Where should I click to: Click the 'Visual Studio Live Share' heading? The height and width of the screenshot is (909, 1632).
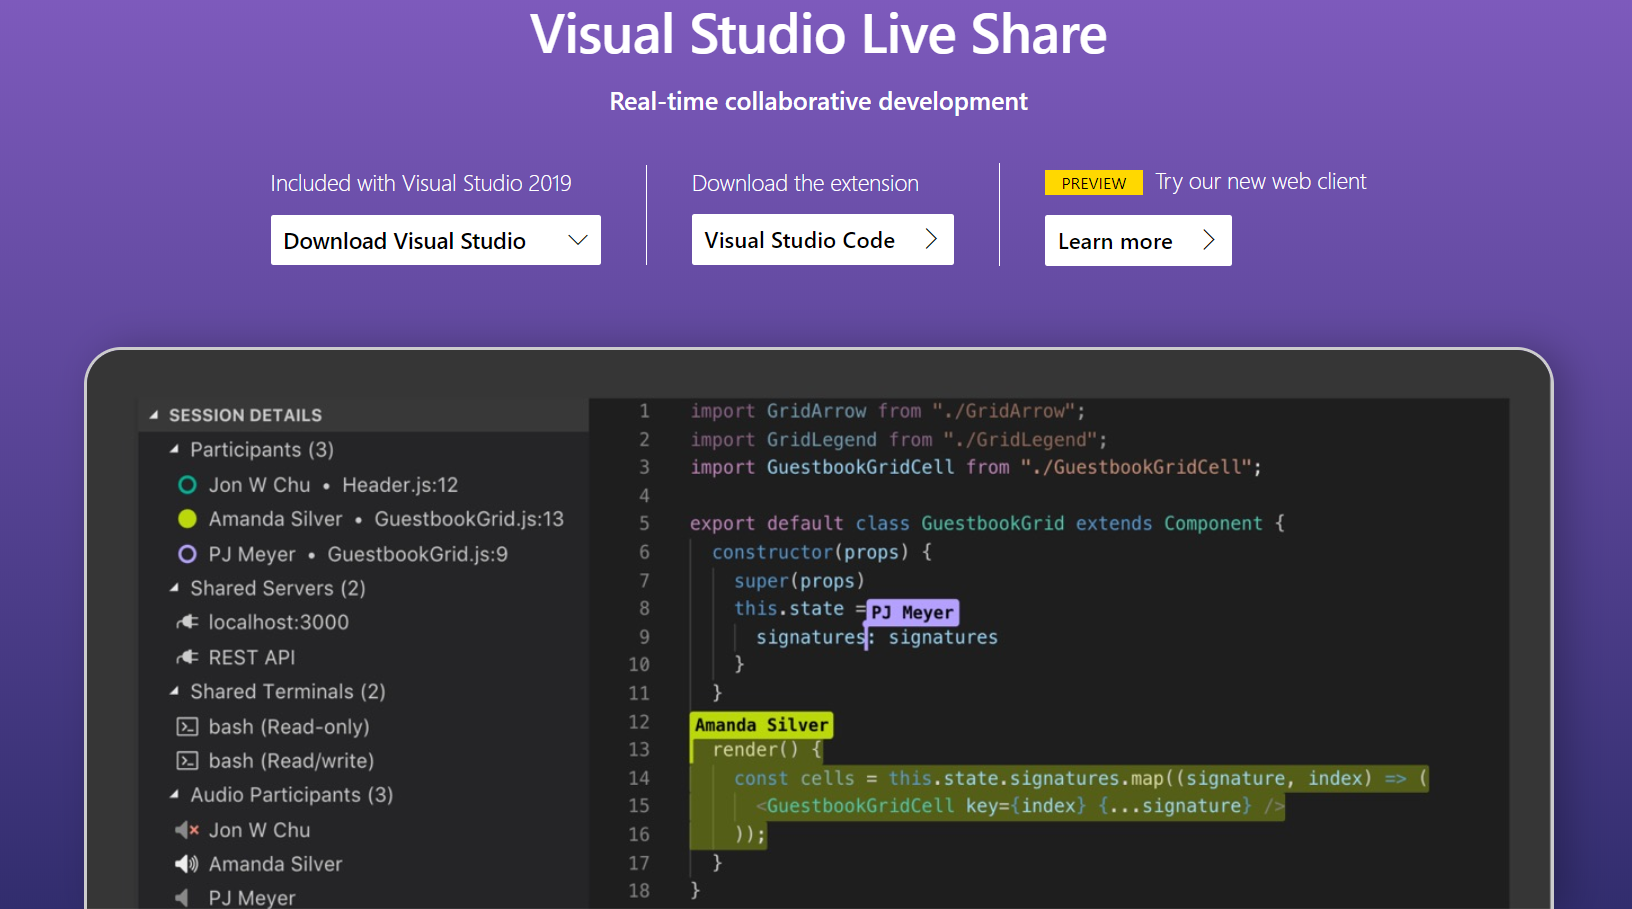[x=818, y=34]
